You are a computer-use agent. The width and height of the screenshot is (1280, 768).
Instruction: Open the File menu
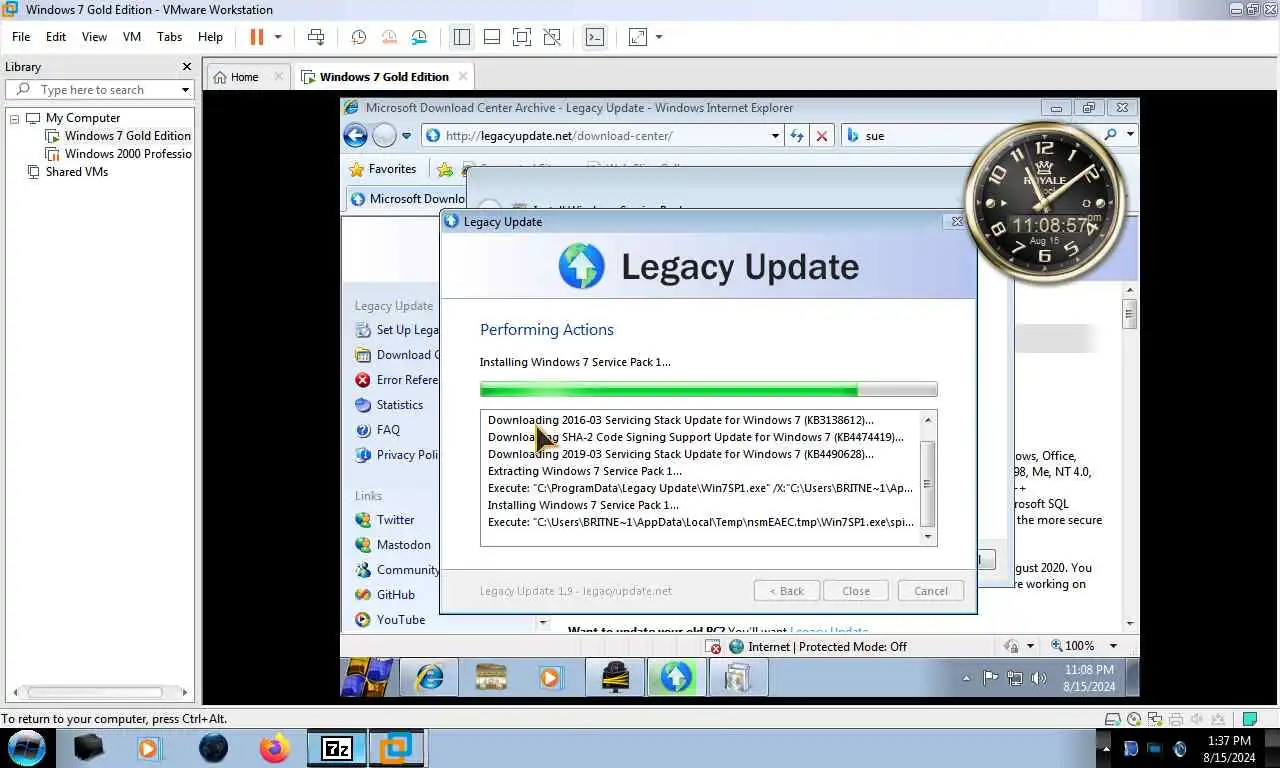pos(21,37)
